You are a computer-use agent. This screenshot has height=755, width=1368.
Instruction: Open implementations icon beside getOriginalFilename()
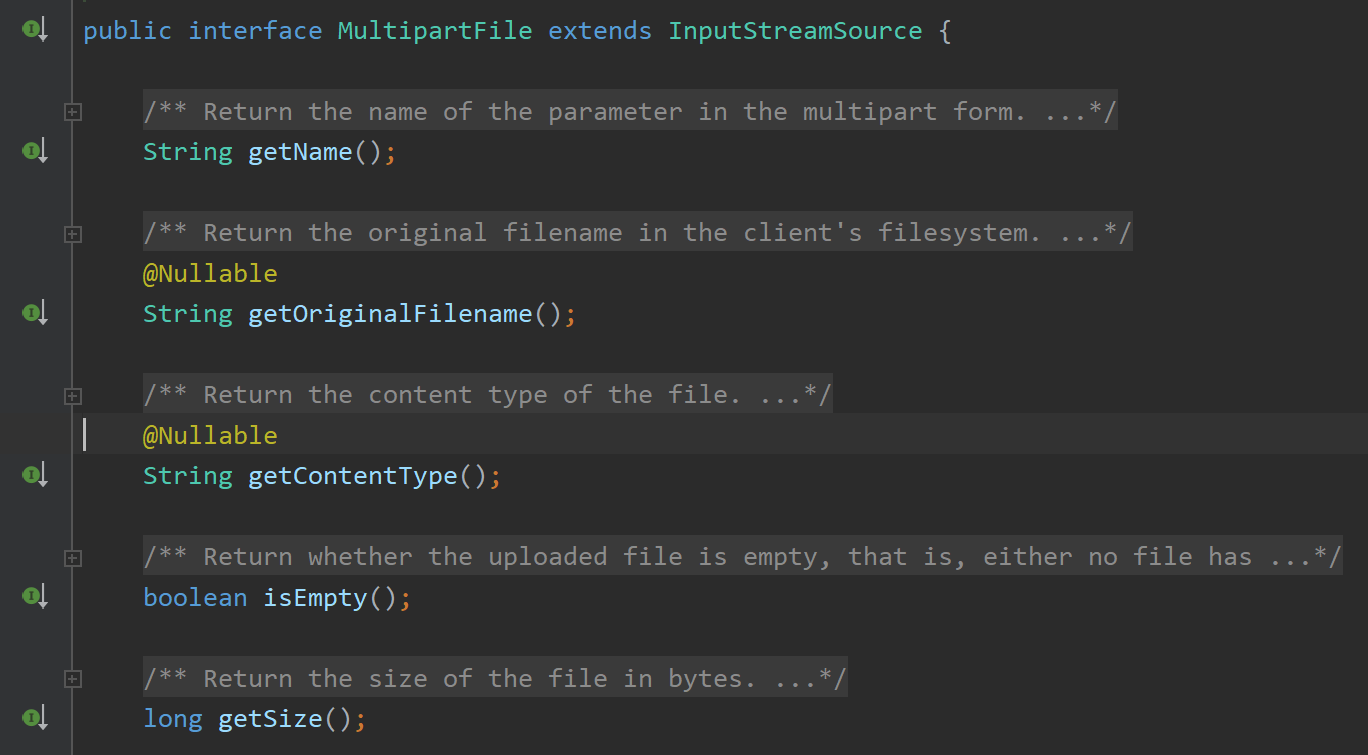(x=34, y=314)
